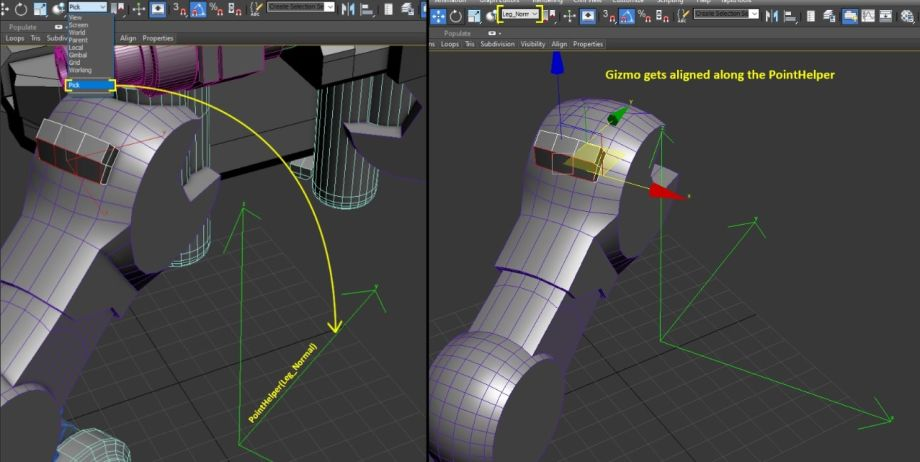The height and width of the screenshot is (462, 920).
Task: Open Edit Named Selection Sets in left panel
Action: coord(256,9)
